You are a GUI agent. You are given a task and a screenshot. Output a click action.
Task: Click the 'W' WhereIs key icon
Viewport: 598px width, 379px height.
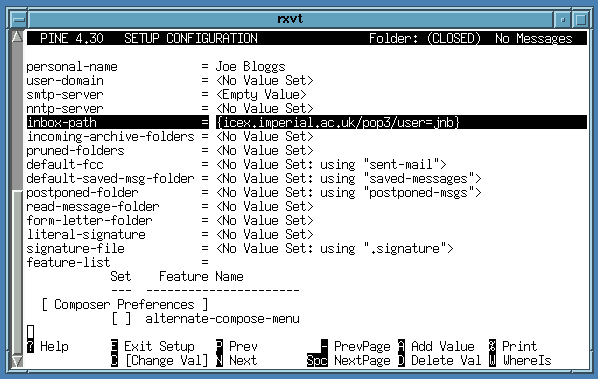point(492,360)
